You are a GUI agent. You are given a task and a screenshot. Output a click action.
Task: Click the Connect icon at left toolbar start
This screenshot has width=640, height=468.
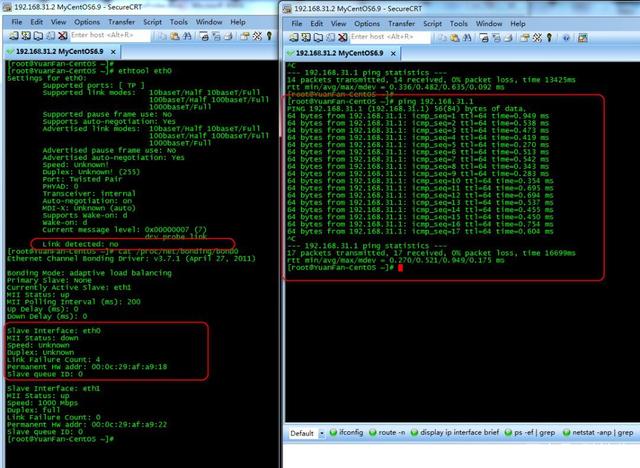14,36
